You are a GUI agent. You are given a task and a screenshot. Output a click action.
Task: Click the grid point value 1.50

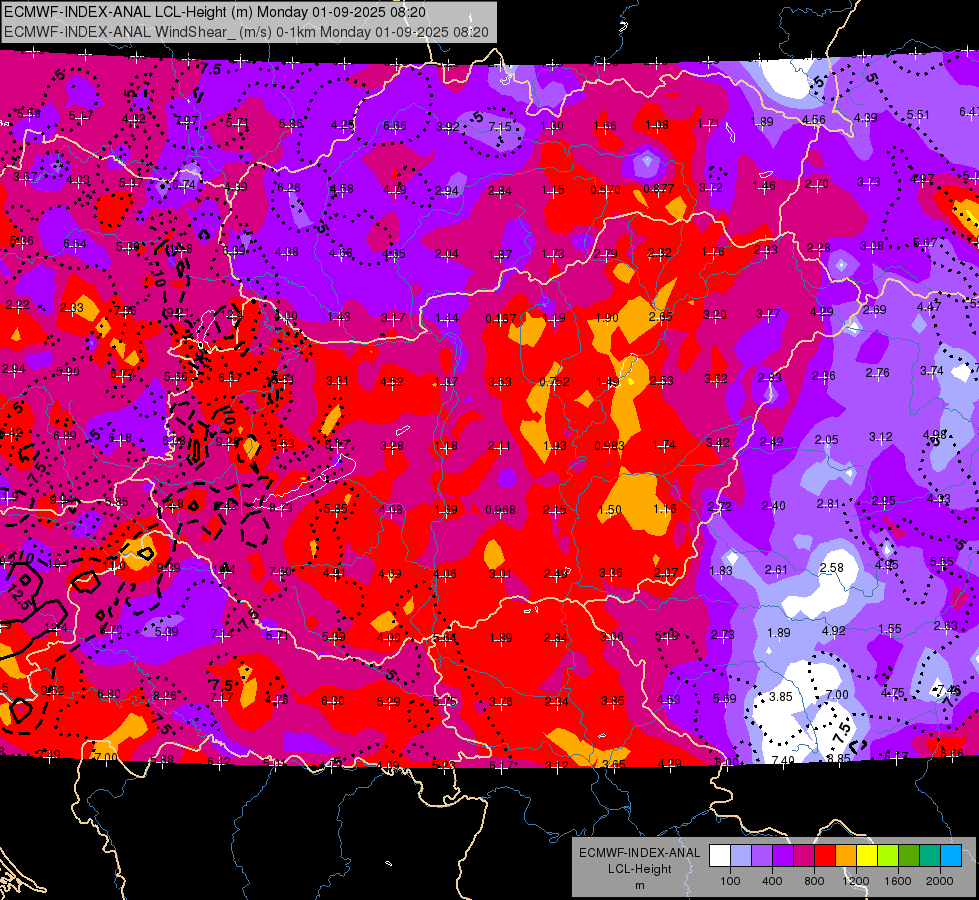click(x=609, y=510)
